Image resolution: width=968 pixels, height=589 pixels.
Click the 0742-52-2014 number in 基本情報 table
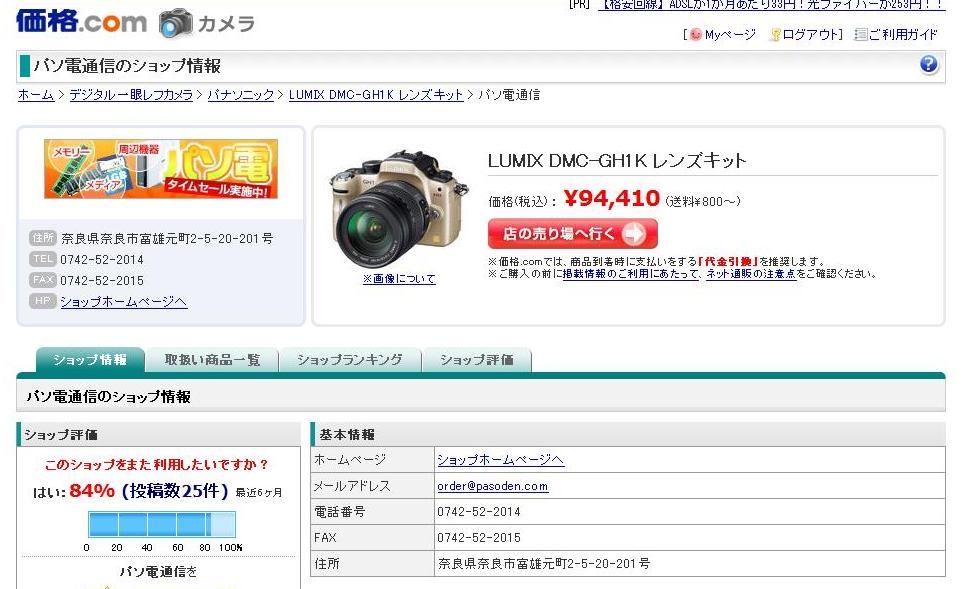click(x=479, y=512)
